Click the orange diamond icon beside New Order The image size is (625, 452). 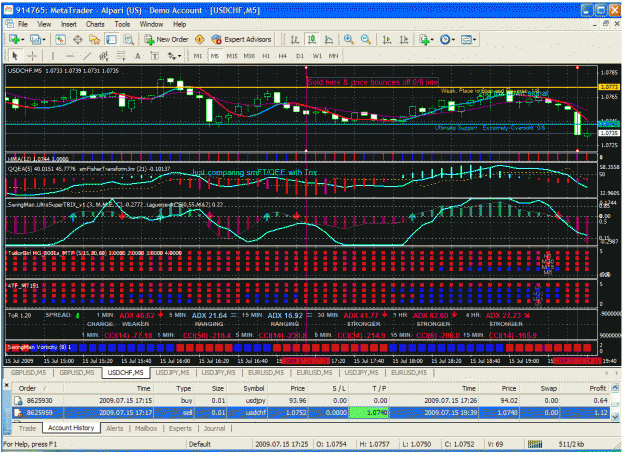click(200, 39)
